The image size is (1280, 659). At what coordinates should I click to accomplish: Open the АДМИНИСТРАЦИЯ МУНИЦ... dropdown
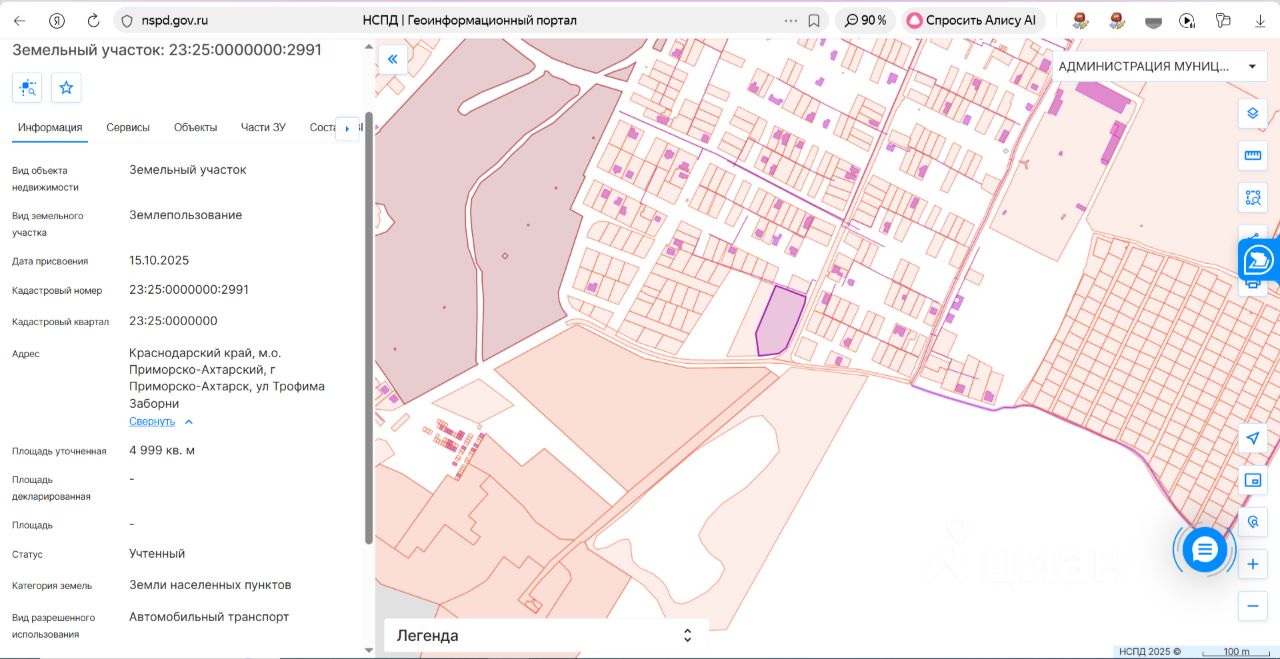tap(1157, 66)
